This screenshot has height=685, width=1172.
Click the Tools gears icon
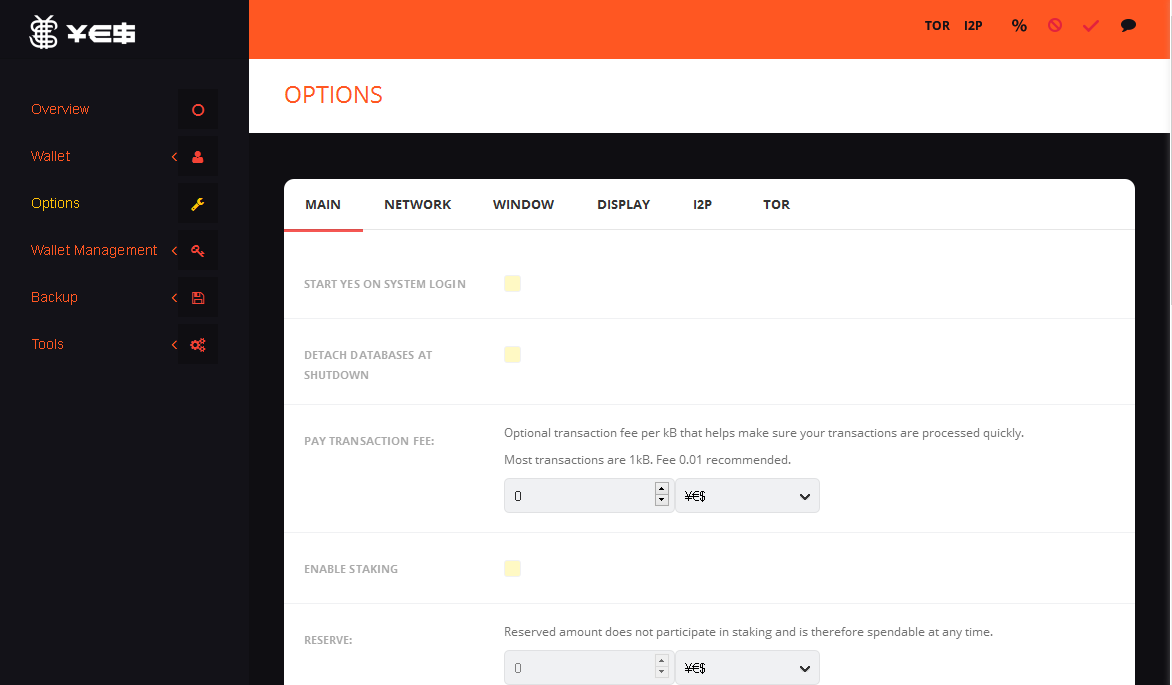coord(198,345)
